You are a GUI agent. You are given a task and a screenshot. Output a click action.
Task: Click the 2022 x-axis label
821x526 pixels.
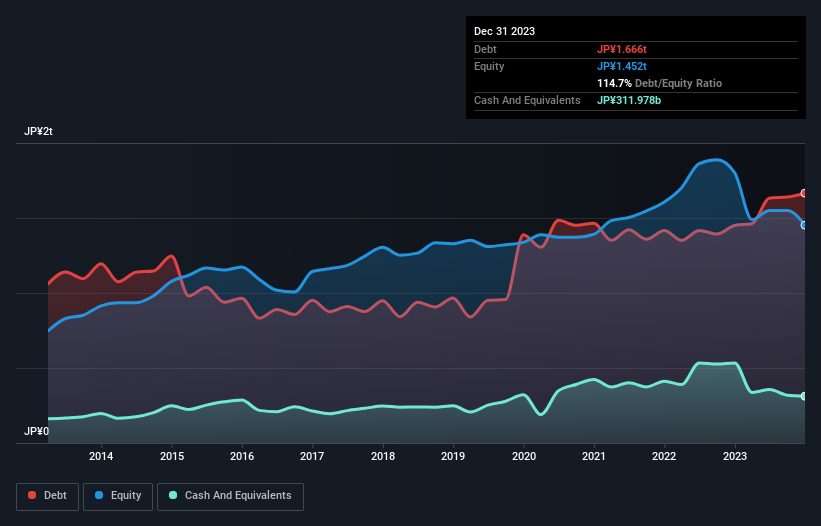[x=664, y=456]
